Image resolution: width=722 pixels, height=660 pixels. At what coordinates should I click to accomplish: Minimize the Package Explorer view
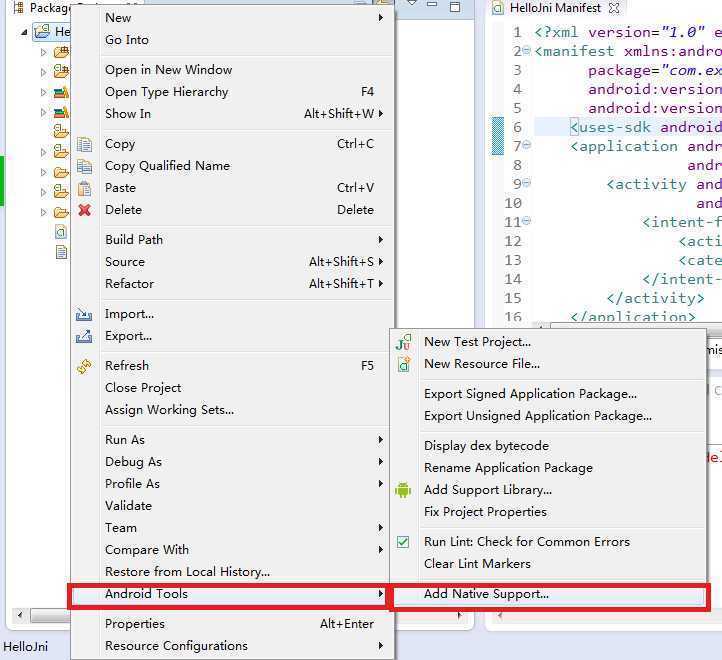[432, 5]
